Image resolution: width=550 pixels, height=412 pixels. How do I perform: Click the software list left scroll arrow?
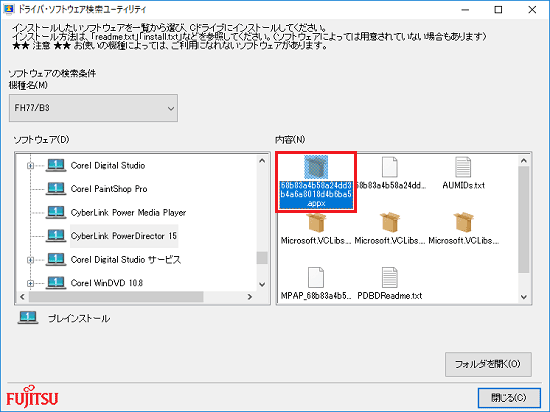22,297
